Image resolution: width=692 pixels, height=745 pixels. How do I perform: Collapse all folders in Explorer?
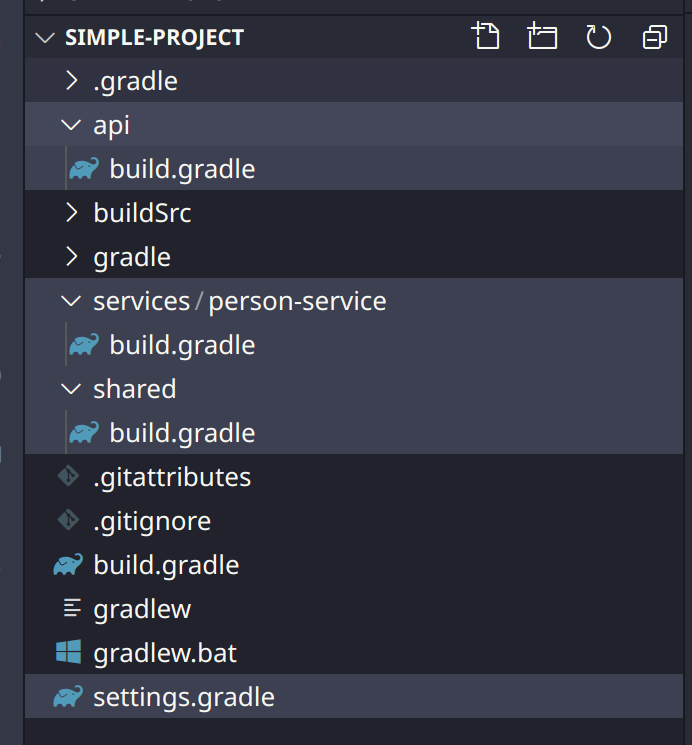tap(655, 38)
